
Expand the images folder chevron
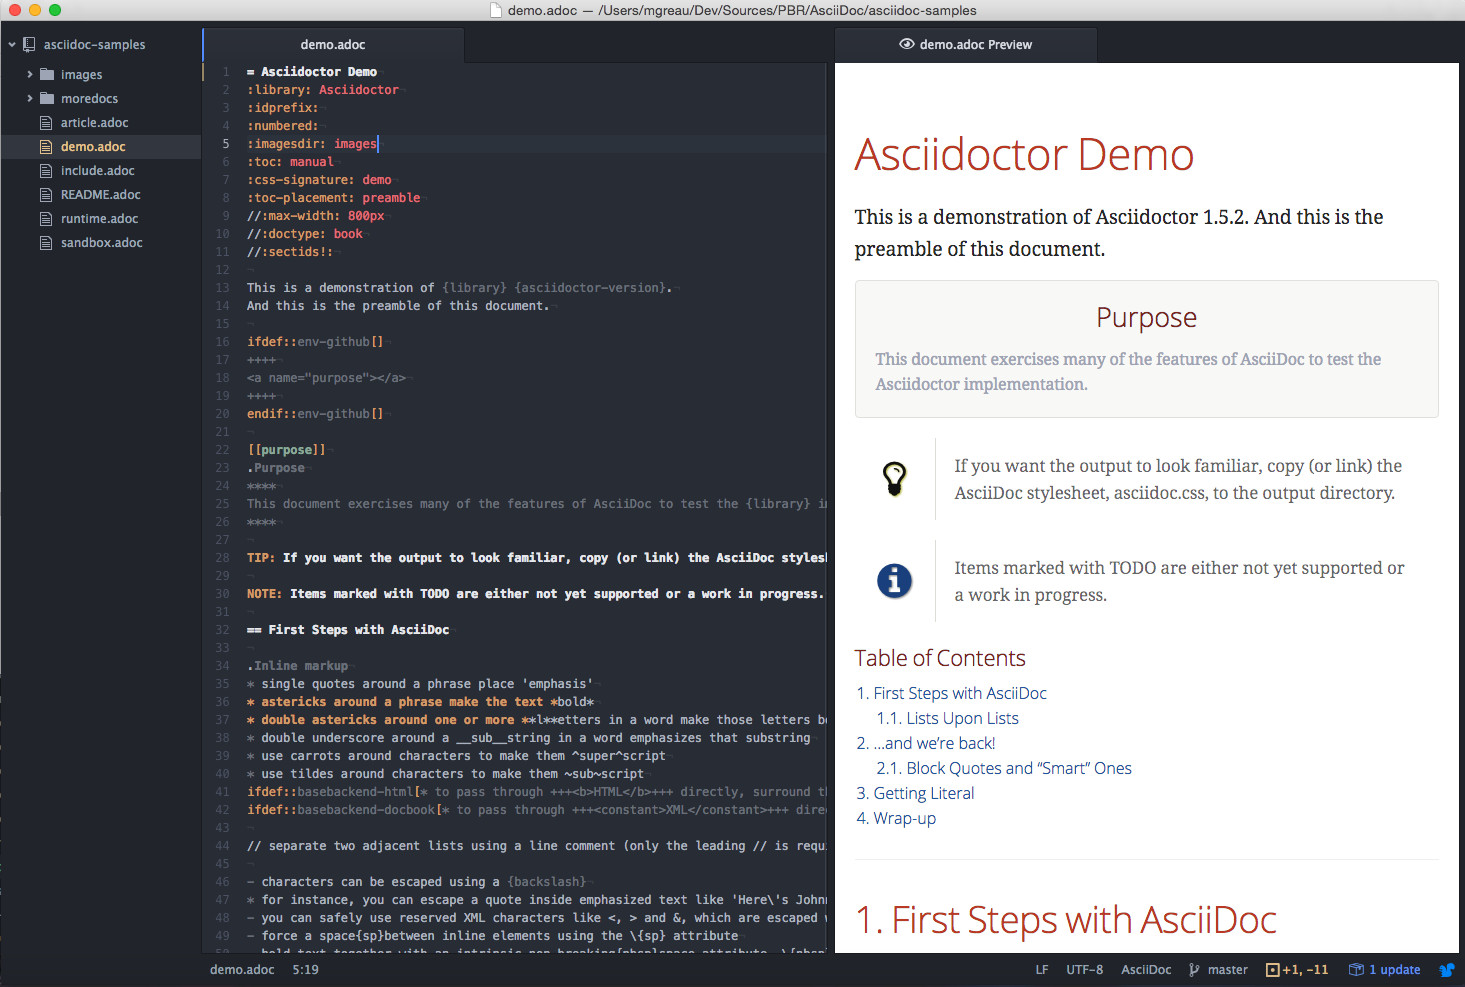tap(30, 74)
